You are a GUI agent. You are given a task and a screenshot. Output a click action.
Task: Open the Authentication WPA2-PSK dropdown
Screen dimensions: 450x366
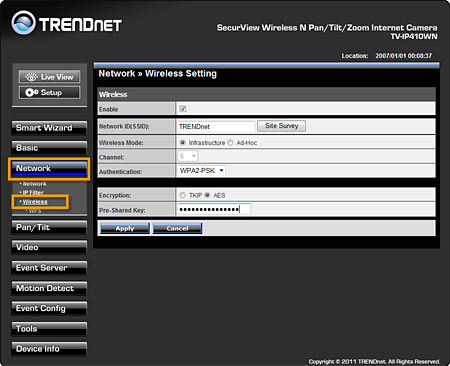(201, 171)
